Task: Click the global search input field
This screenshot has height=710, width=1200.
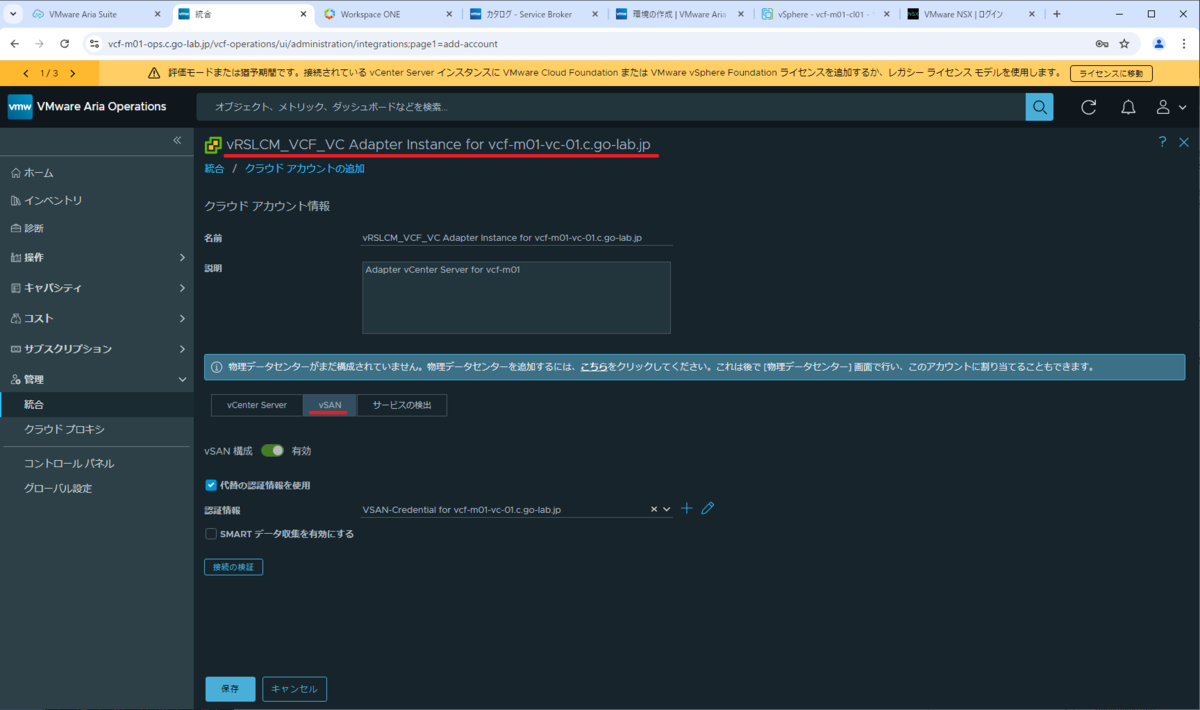Action: 611,107
